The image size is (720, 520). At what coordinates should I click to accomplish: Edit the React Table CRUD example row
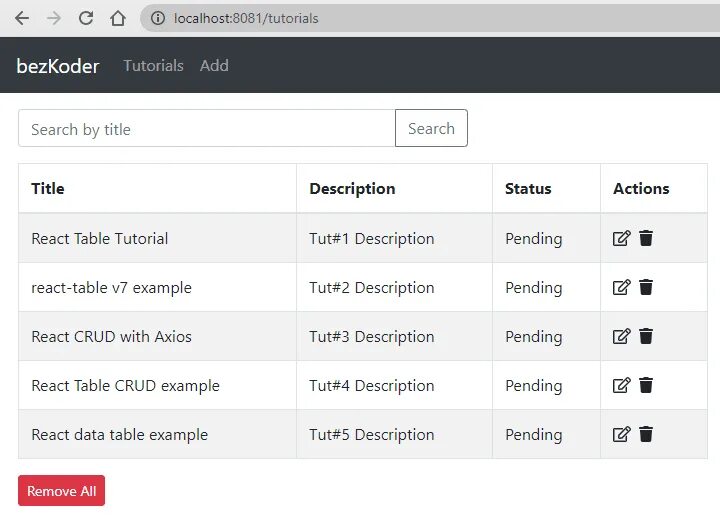click(x=621, y=385)
